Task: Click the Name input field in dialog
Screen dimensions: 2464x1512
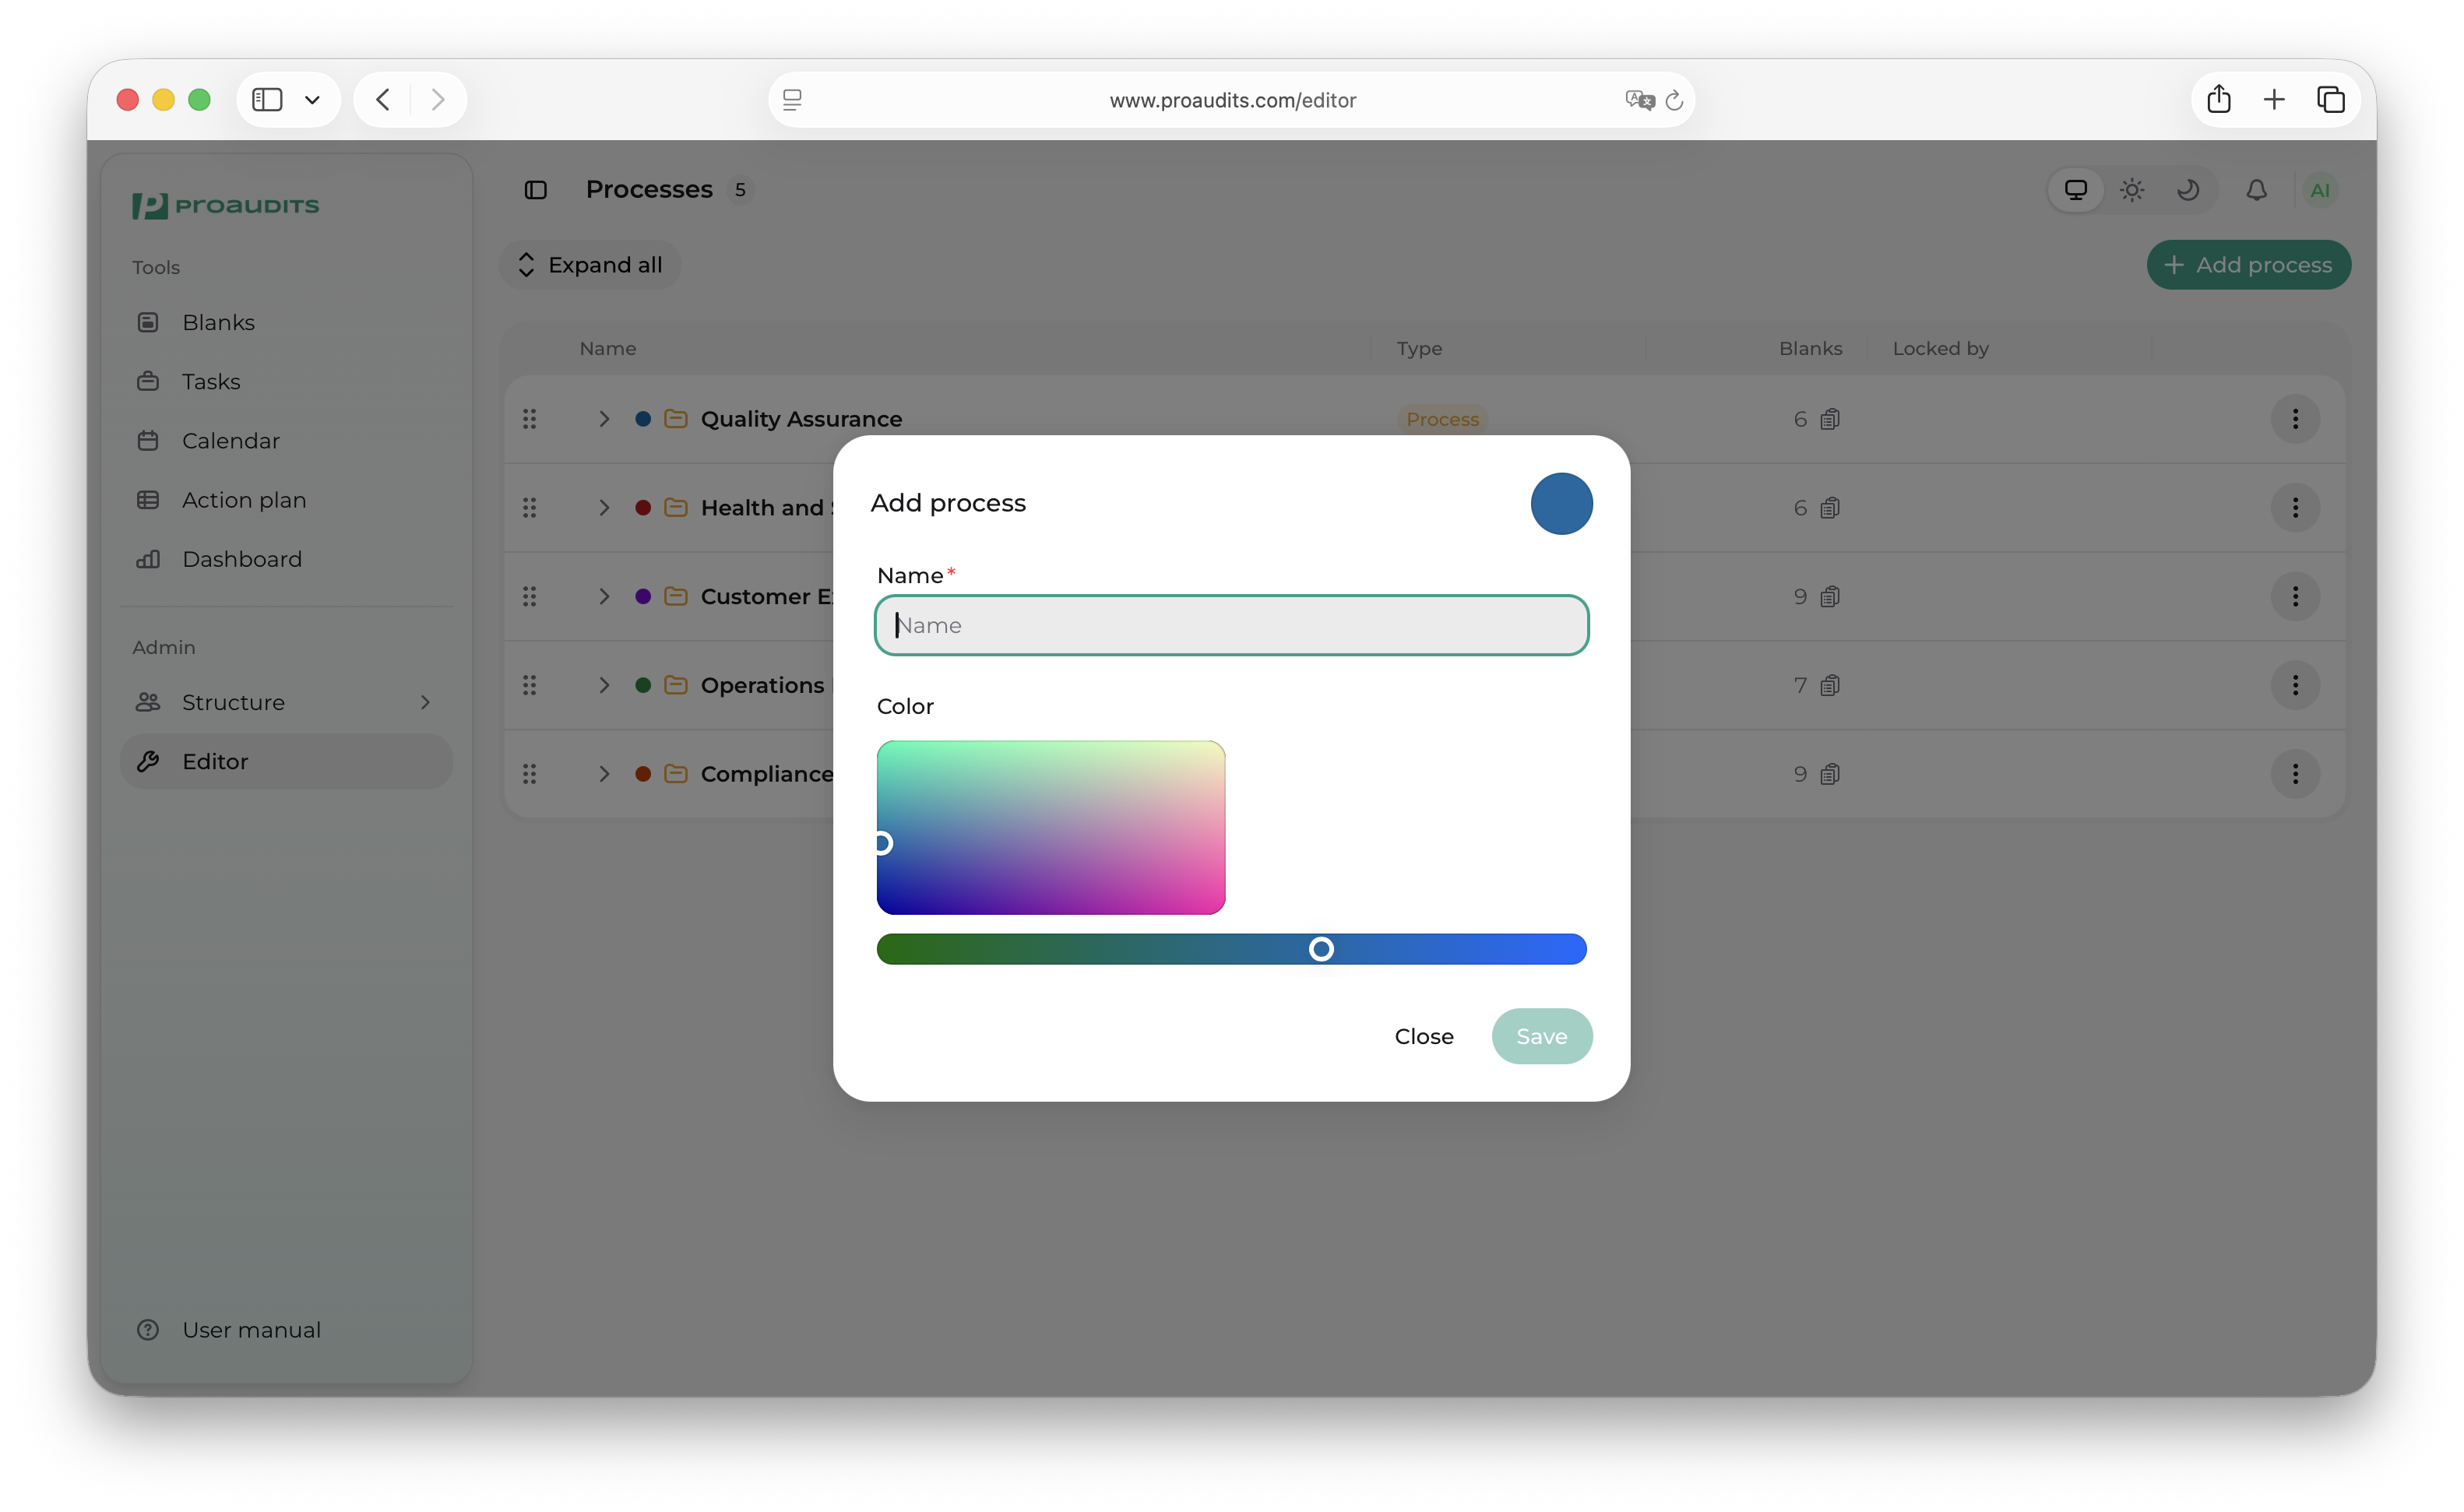Action: coord(1231,625)
